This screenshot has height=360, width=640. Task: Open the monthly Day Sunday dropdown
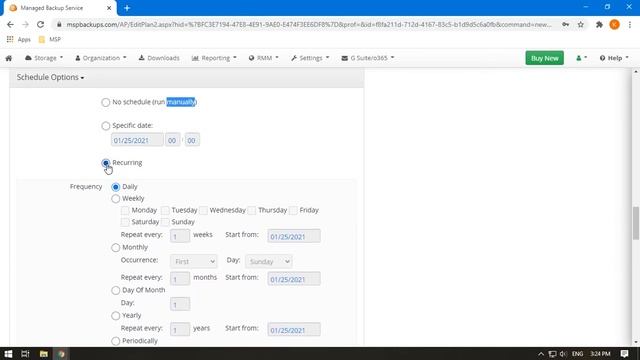(x=269, y=261)
